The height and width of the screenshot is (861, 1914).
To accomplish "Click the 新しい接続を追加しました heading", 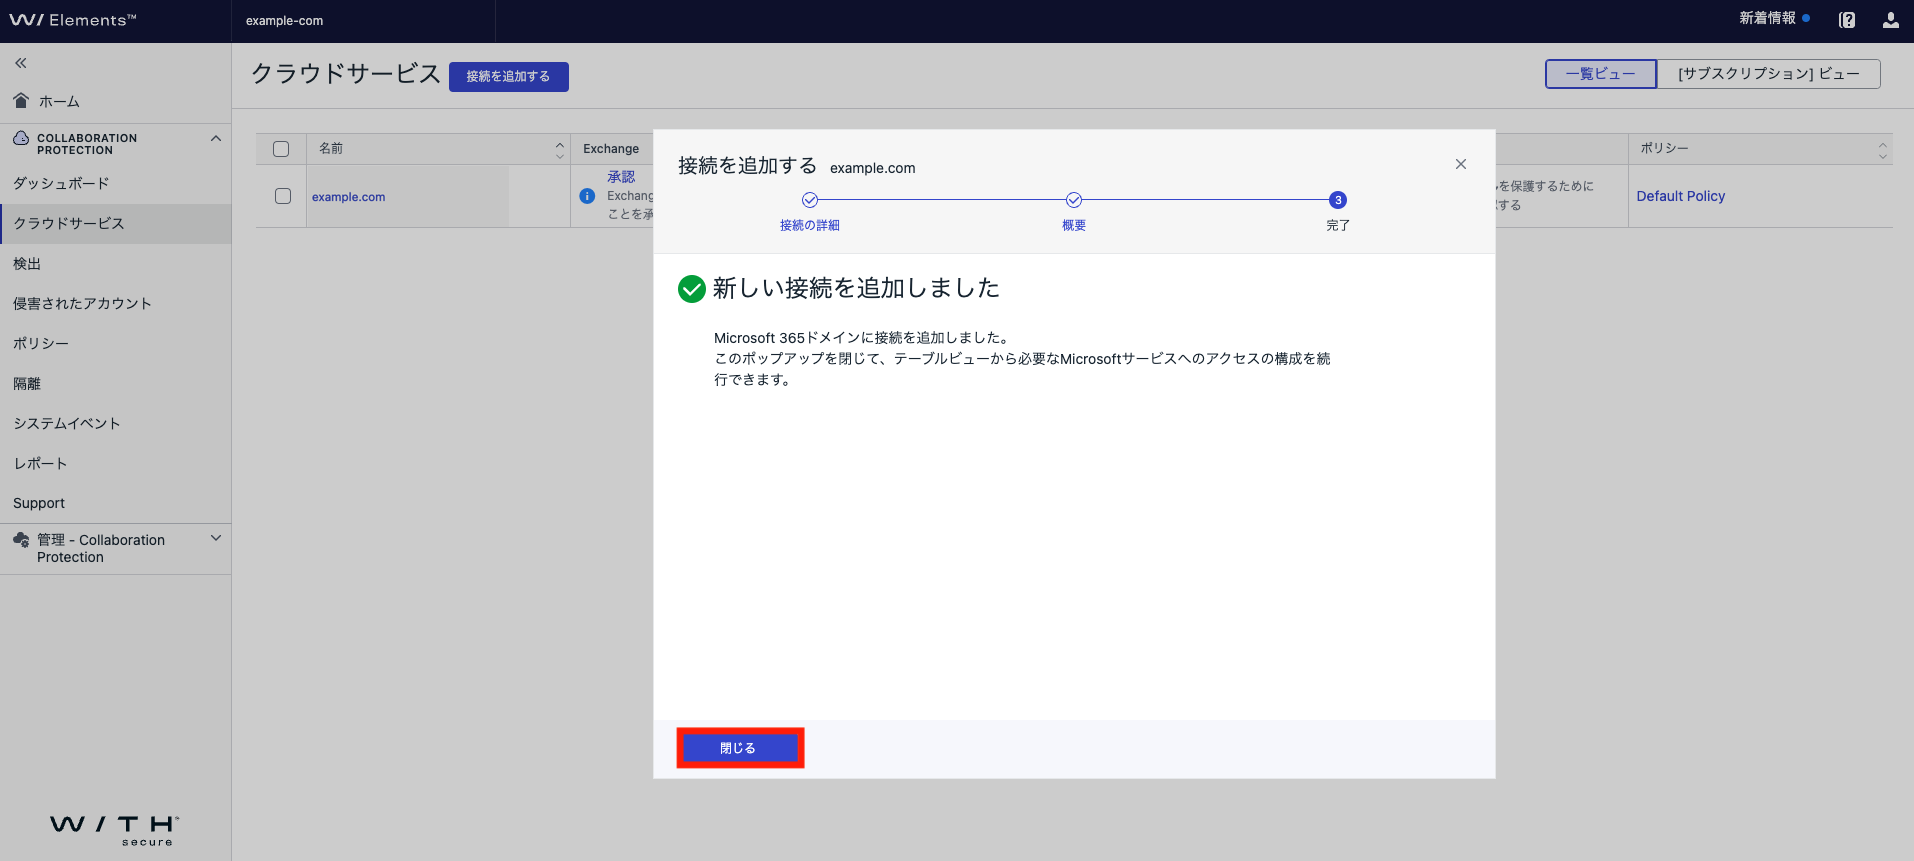I will pyautogui.click(x=856, y=289).
